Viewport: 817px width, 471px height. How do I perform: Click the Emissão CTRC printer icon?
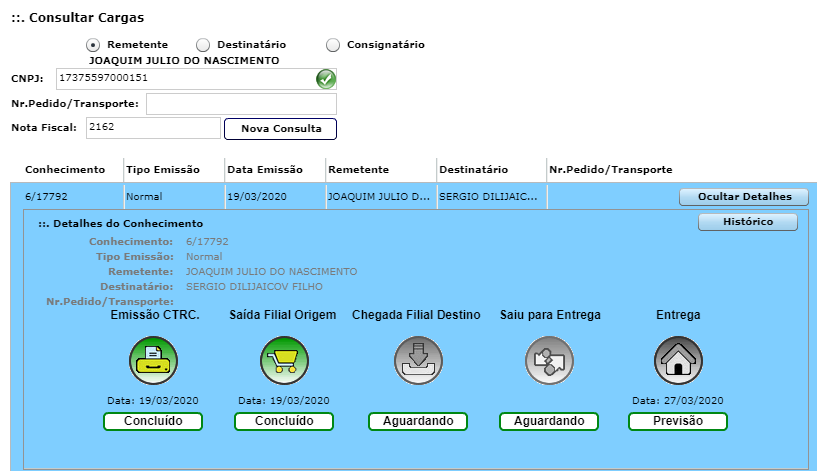pos(154,361)
